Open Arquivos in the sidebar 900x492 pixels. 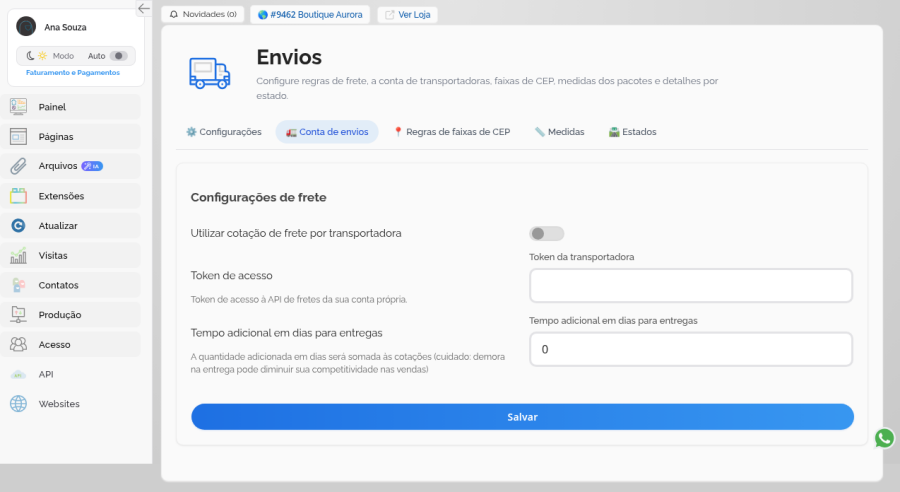71,166
